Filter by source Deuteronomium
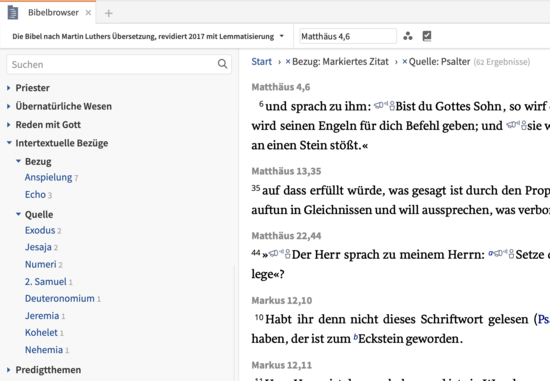 coord(60,299)
